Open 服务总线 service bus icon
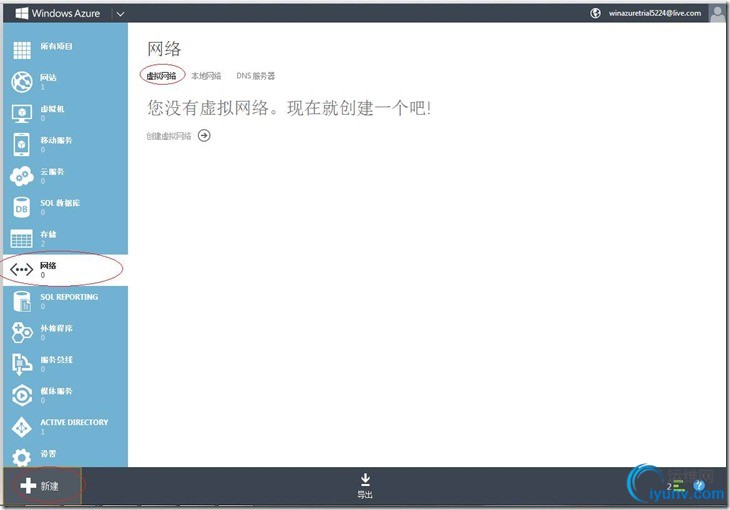Screen dimensions: 730x510 (22, 364)
